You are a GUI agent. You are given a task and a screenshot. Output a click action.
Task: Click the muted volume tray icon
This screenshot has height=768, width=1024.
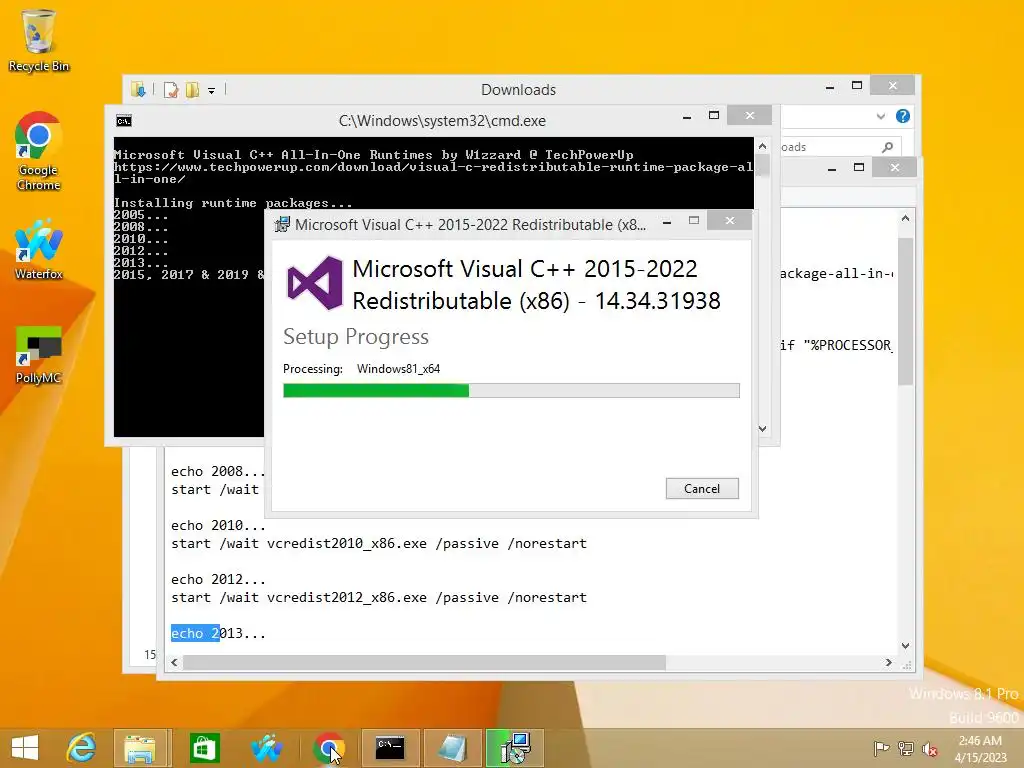(x=929, y=748)
